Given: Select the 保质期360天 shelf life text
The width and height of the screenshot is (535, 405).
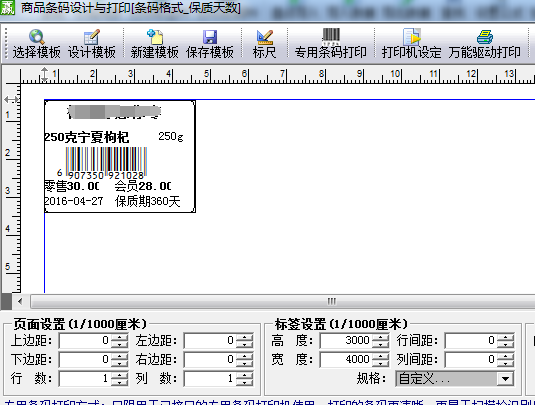Looking at the screenshot, I should [147, 201].
